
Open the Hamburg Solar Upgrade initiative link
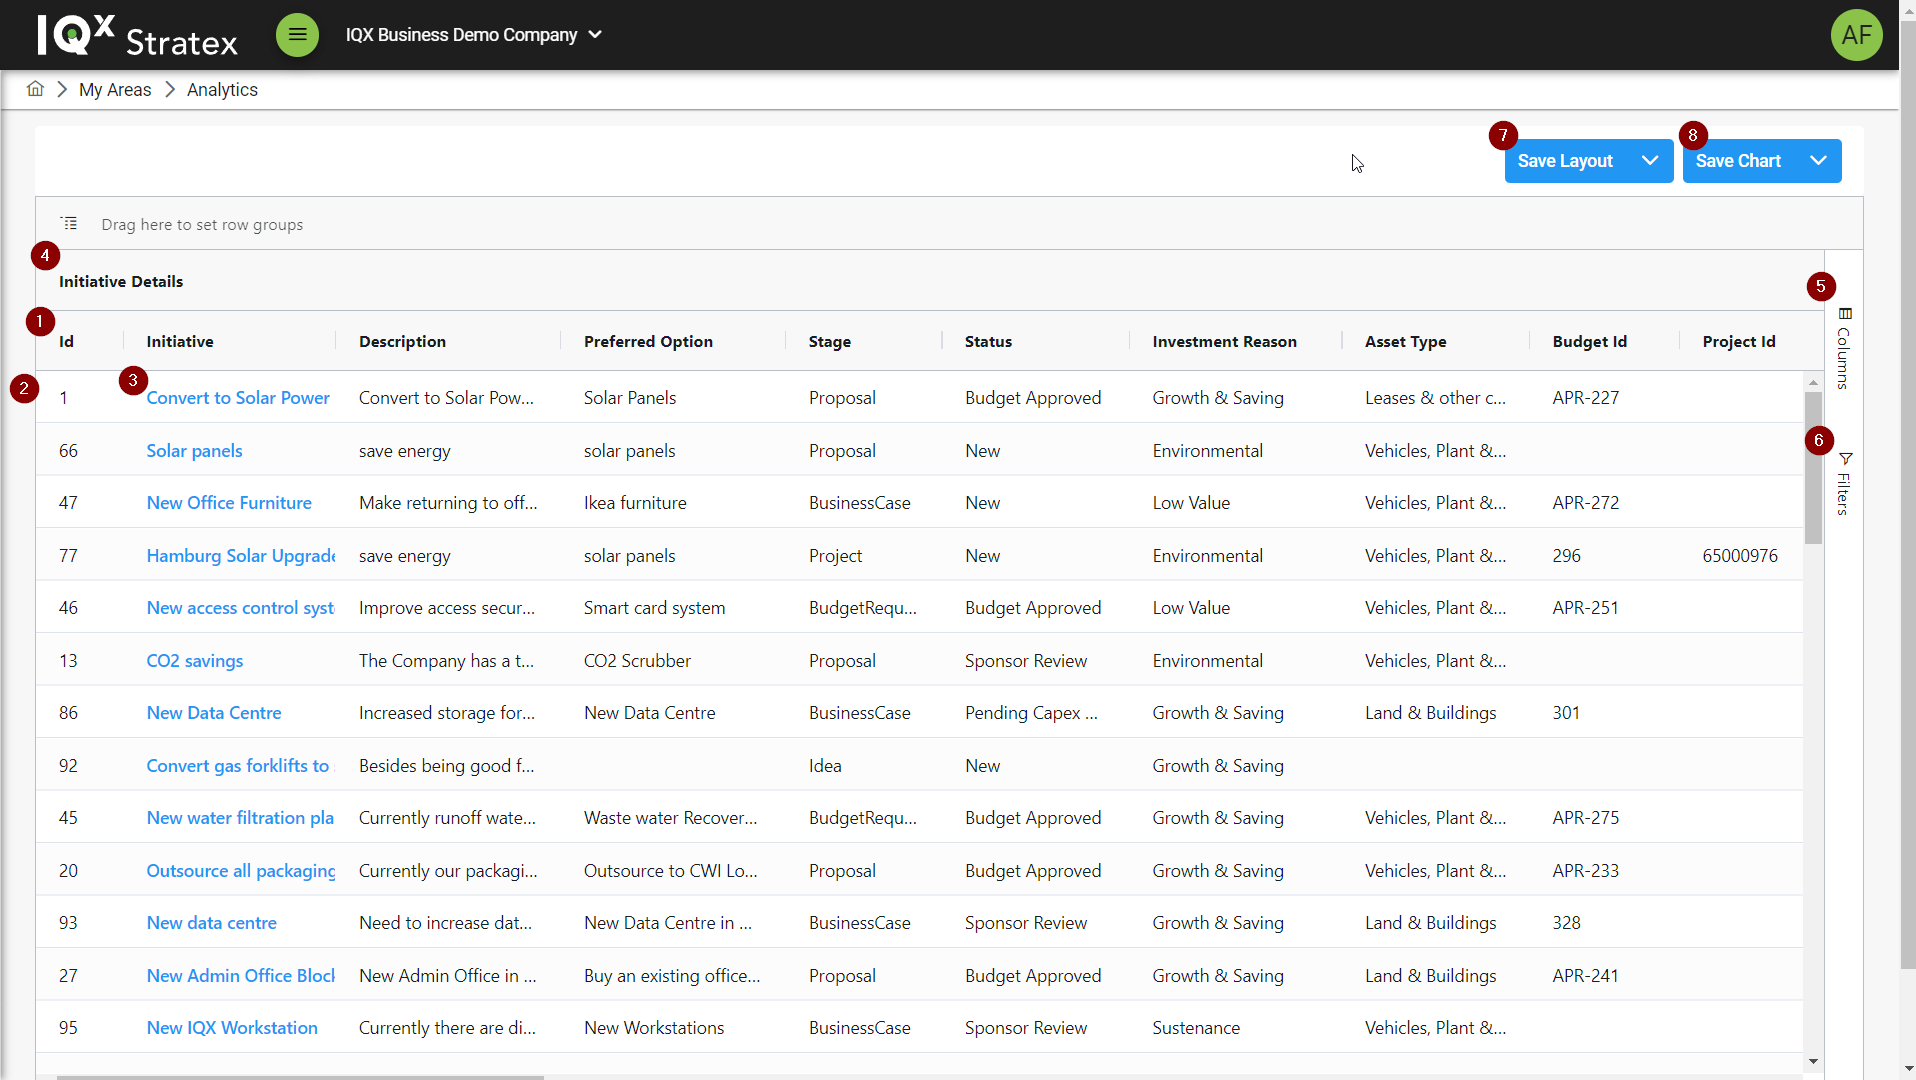click(240, 556)
